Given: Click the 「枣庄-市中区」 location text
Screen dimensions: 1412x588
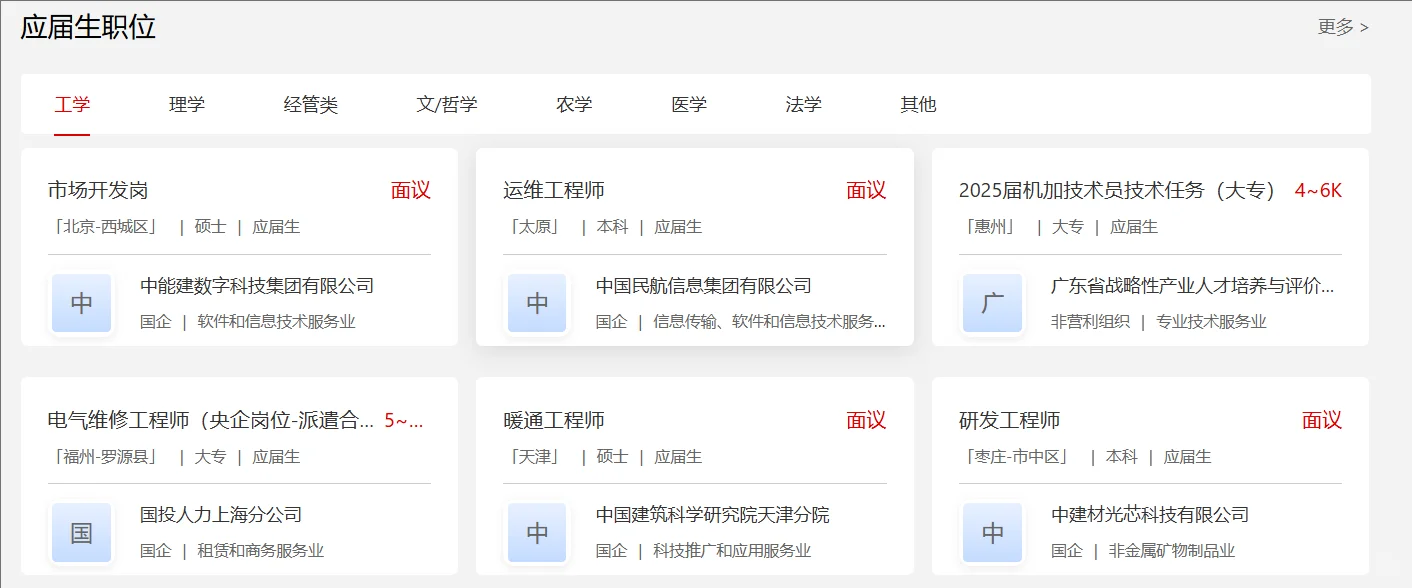Looking at the screenshot, I should (1016, 457).
